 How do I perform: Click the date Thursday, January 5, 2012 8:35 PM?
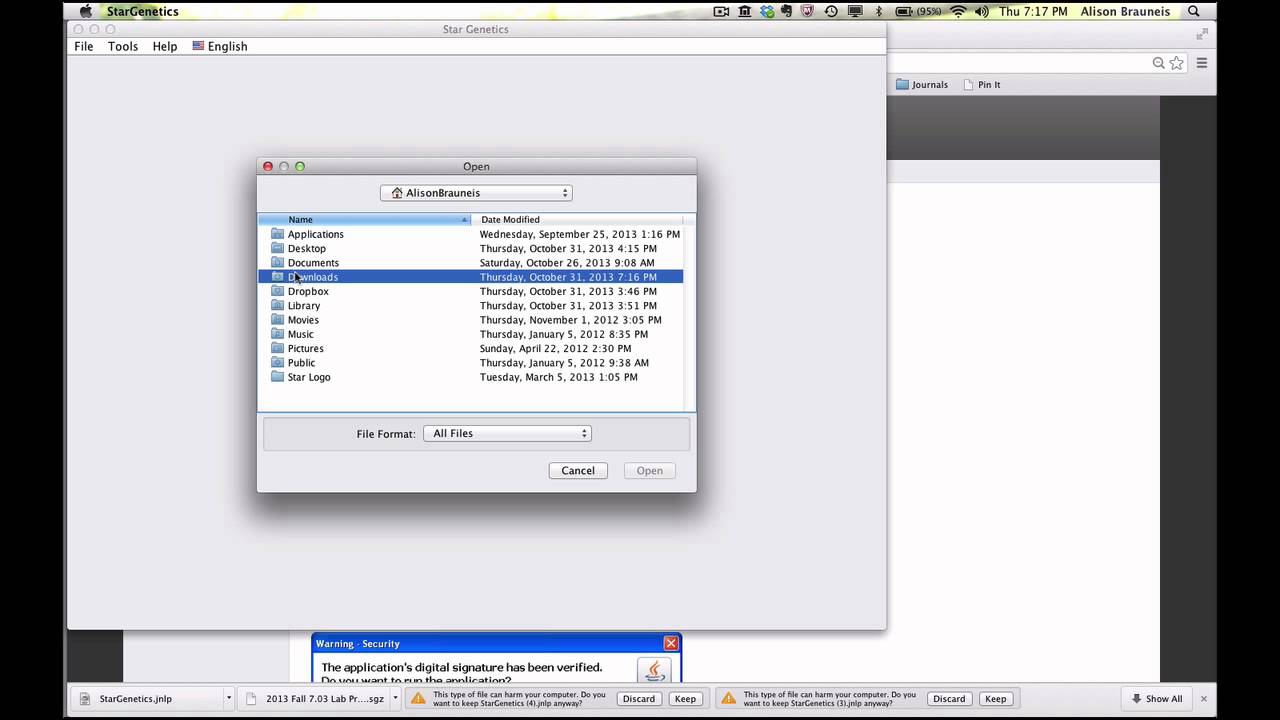564,334
